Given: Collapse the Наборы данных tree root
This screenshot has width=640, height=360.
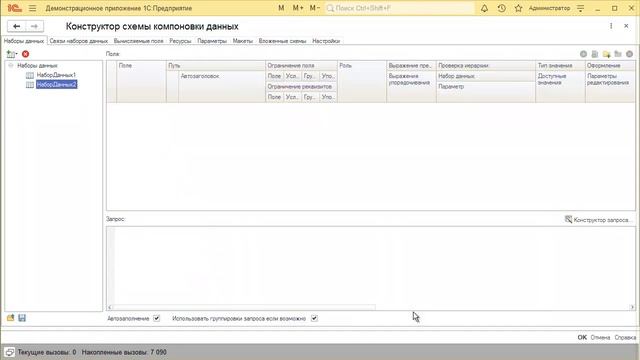Looking at the screenshot, I should coord(11,65).
